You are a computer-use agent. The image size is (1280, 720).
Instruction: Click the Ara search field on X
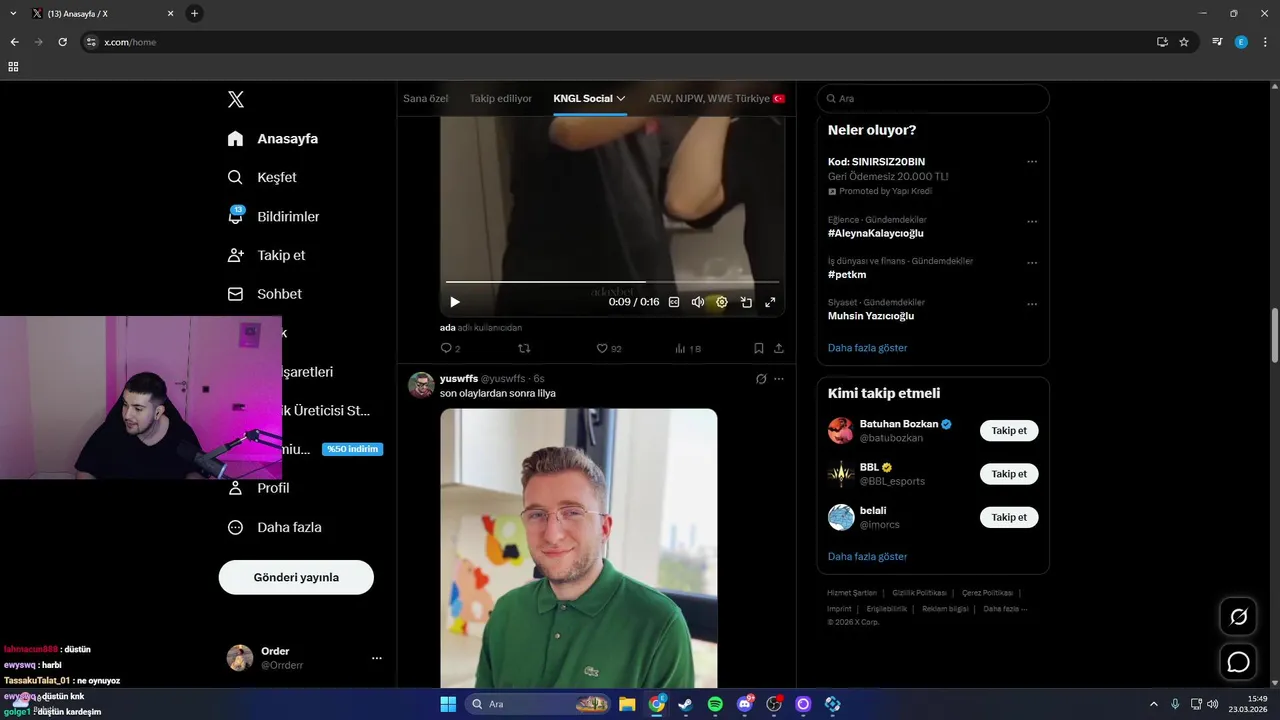[933, 98]
